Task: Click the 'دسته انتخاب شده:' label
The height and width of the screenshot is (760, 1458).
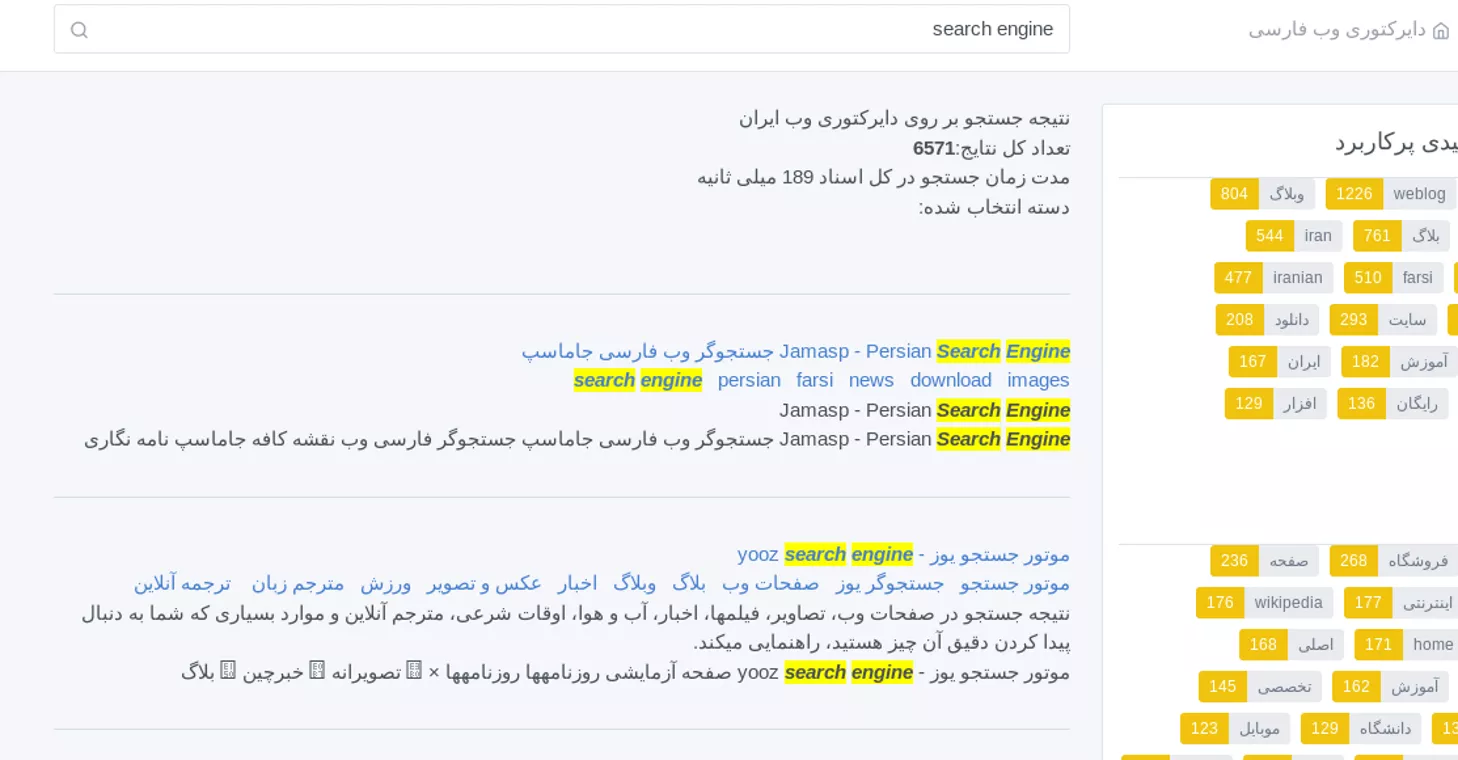Action: pos(994,207)
